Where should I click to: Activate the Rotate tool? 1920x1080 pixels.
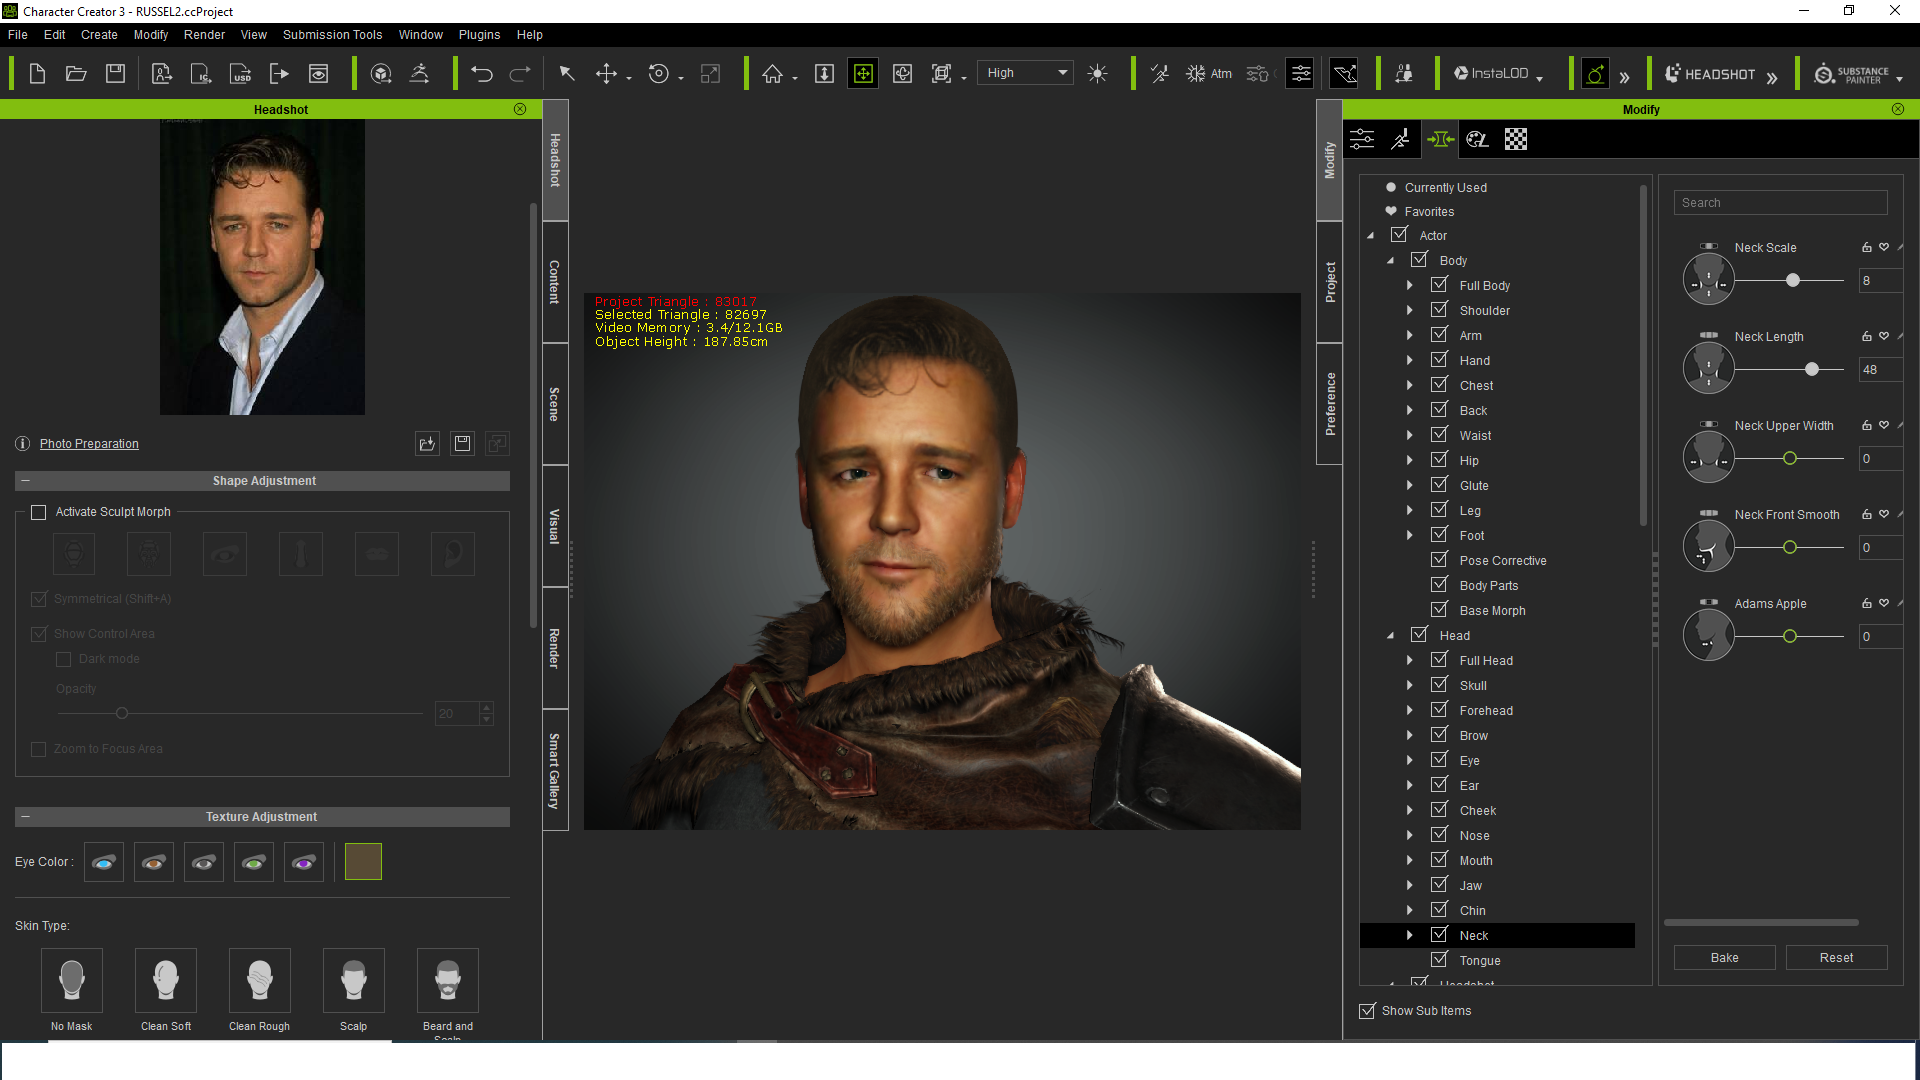[658, 73]
